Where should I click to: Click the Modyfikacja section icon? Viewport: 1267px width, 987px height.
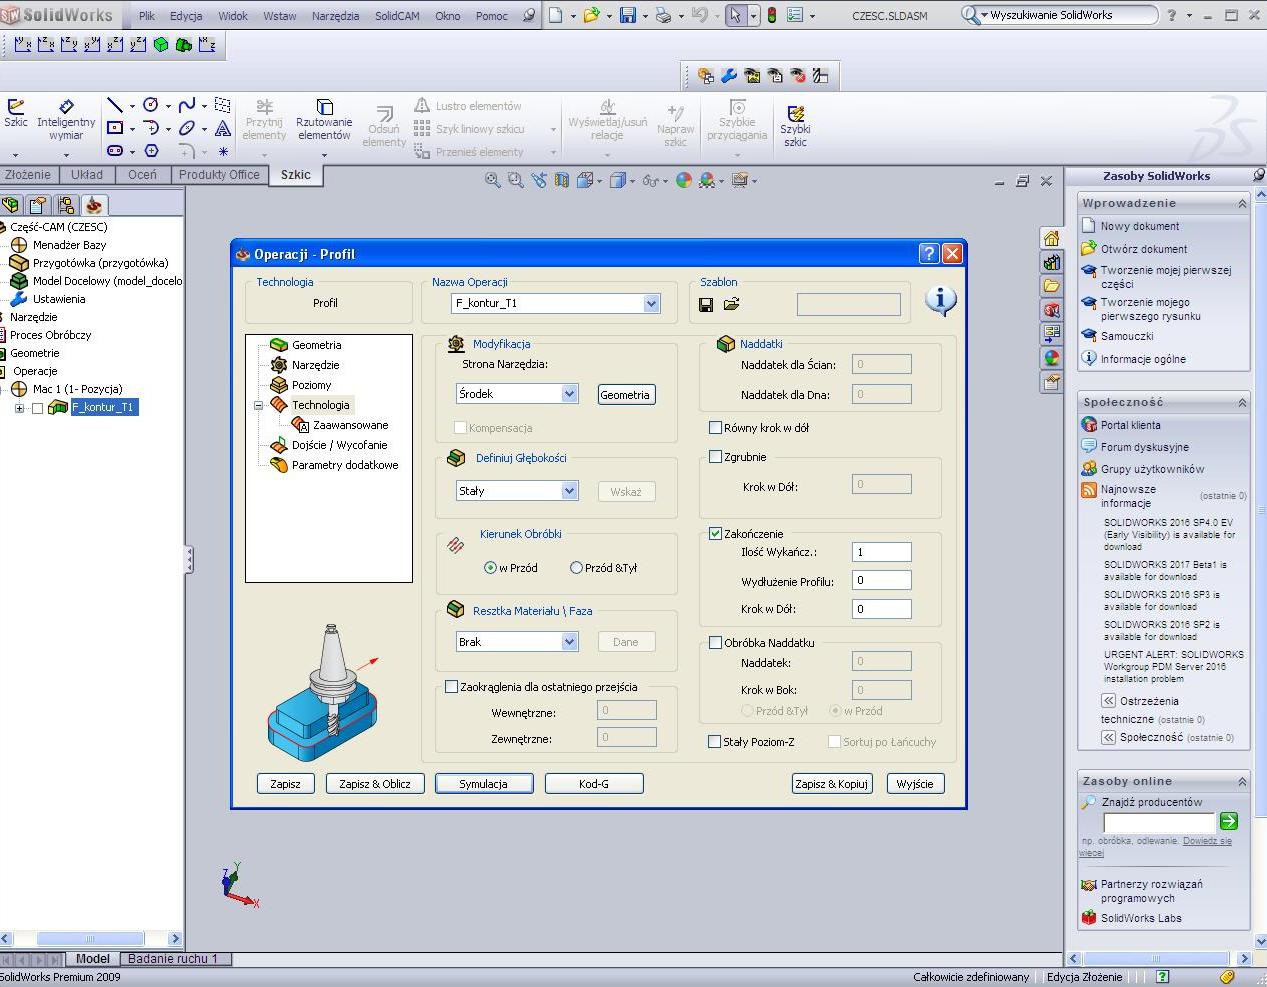pos(456,344)
